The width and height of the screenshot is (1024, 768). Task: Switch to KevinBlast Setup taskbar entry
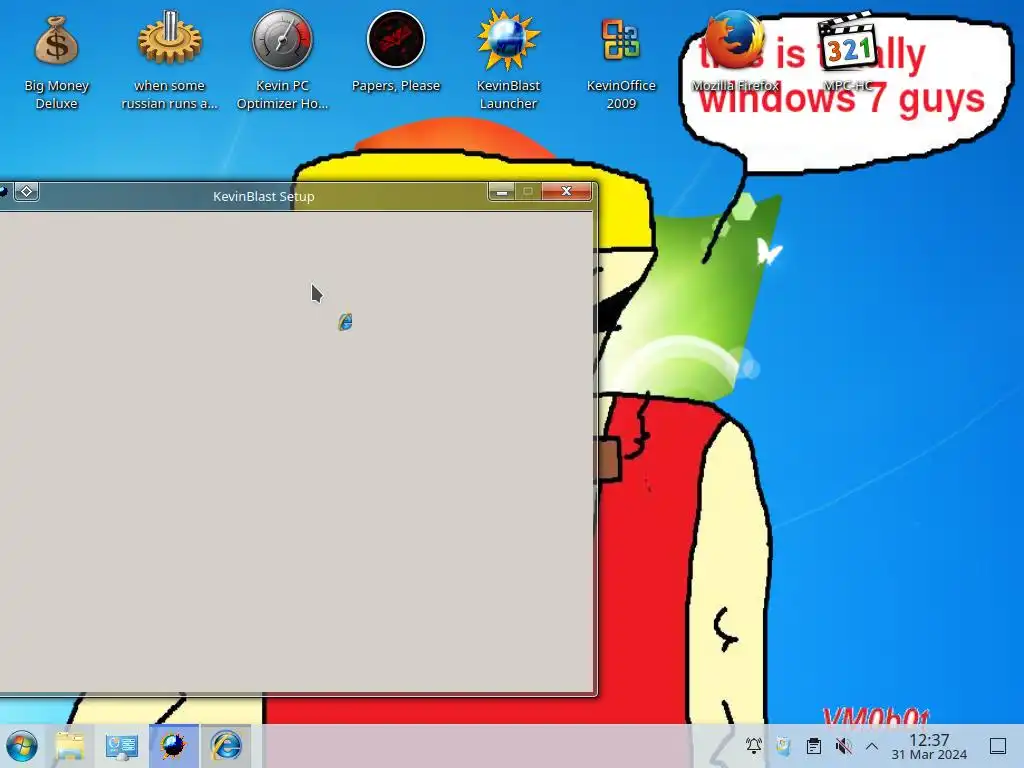(x=173, y=746)
